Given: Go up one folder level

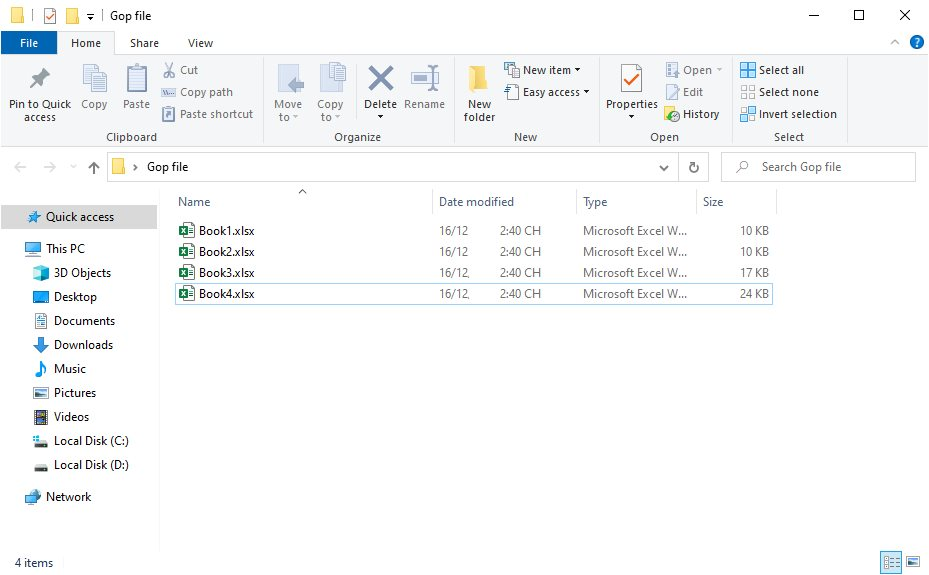Looking at the screenshot, I should point(94,167).
